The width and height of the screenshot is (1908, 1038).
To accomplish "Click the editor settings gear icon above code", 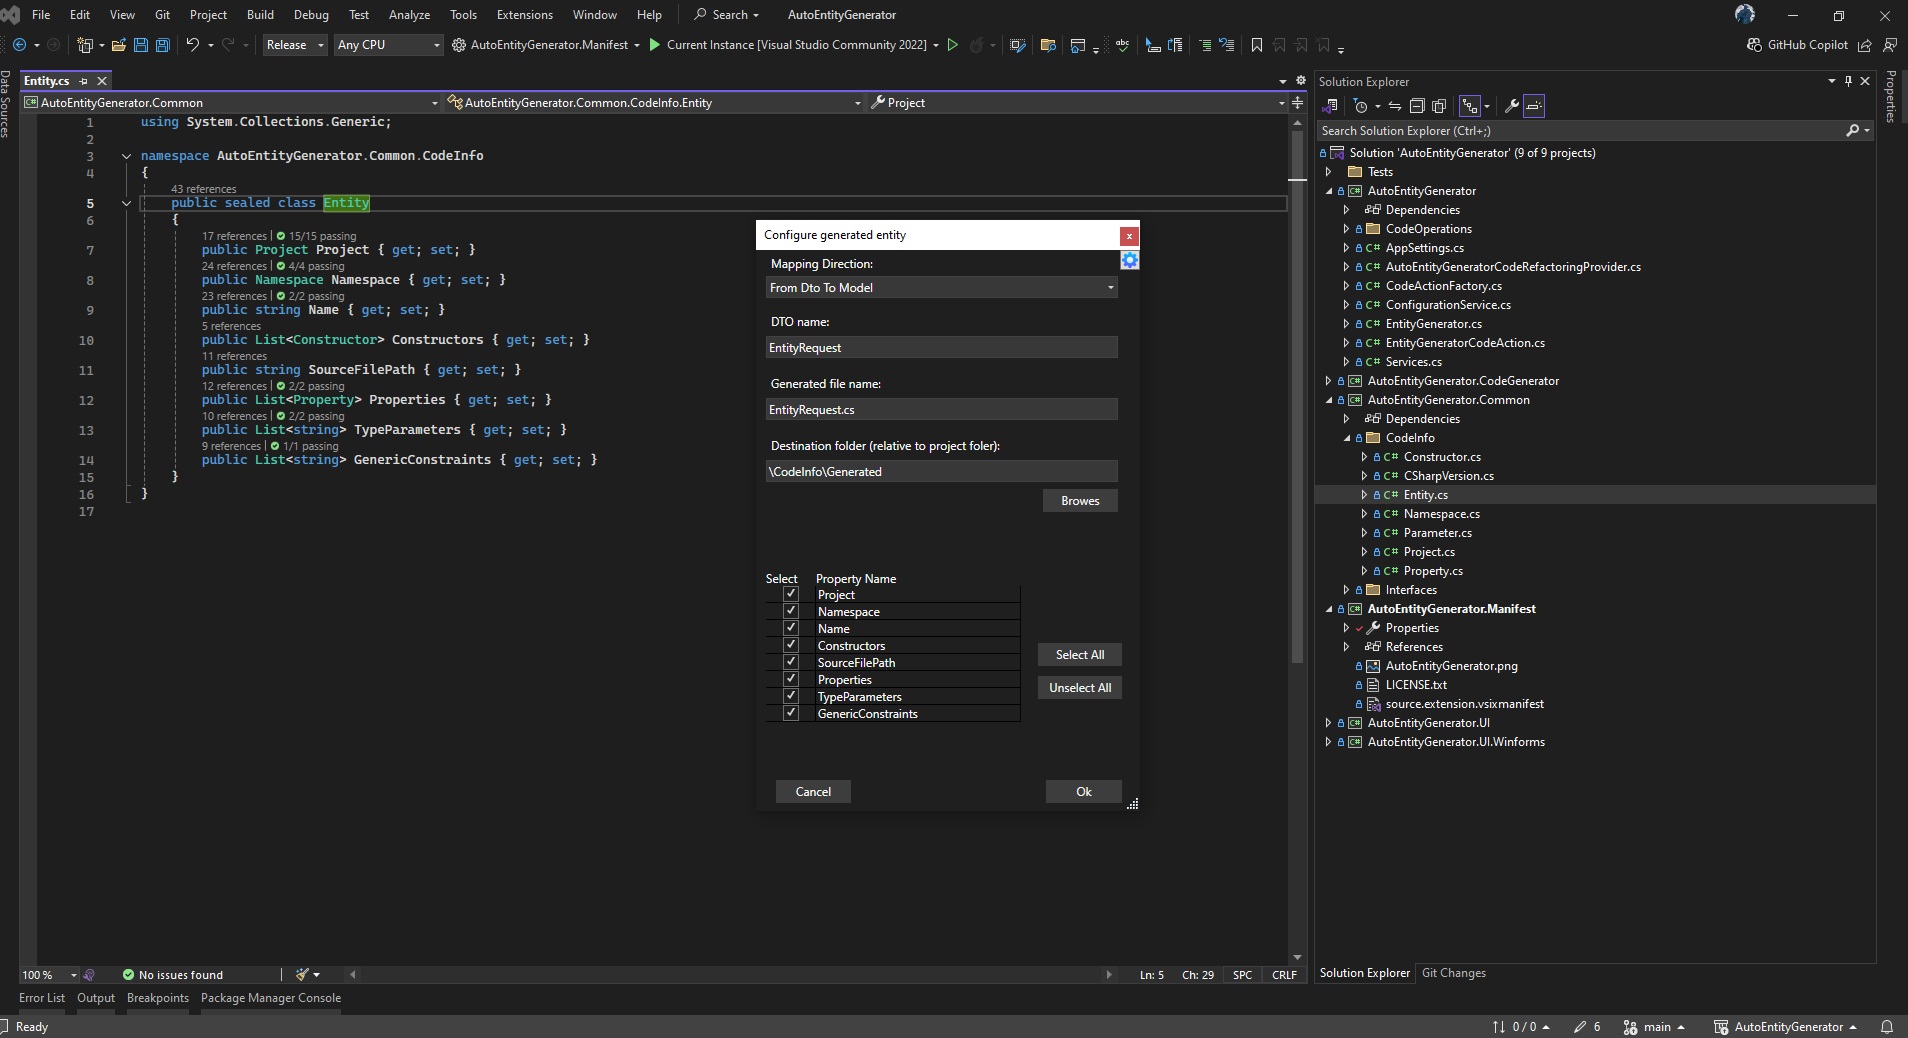I will coord(1300,80).
